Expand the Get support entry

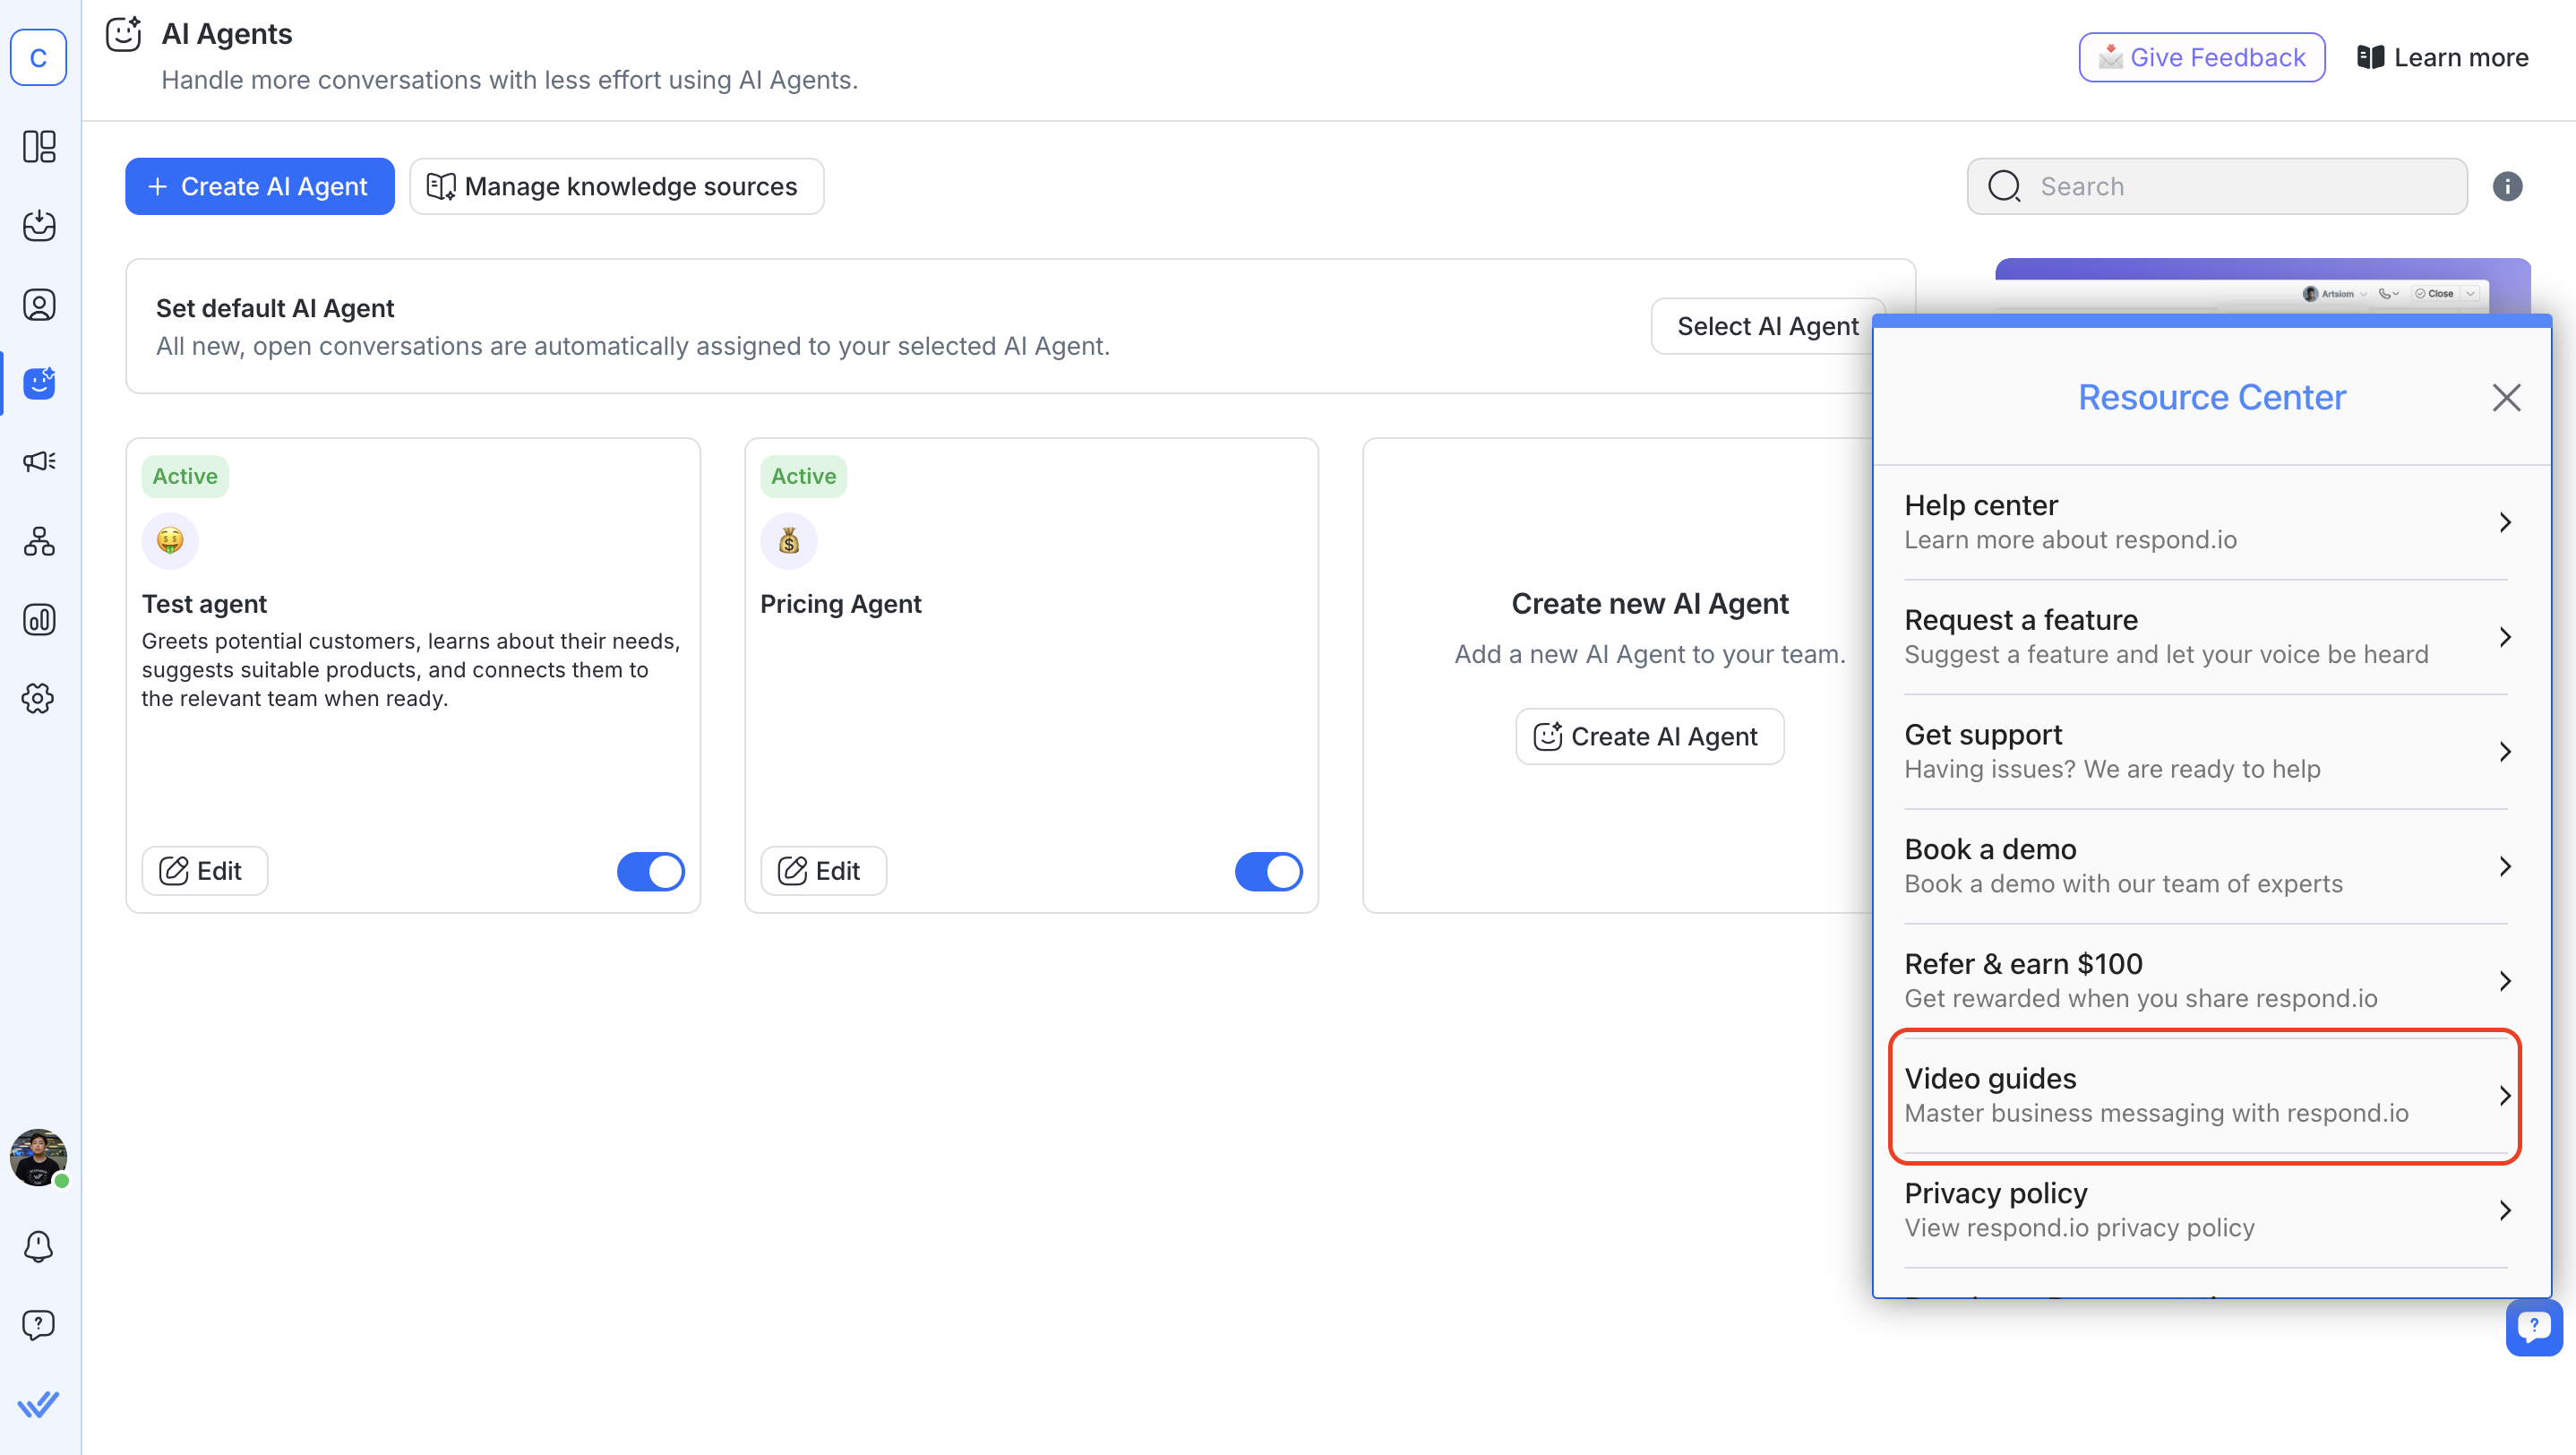click(2205, 751)
